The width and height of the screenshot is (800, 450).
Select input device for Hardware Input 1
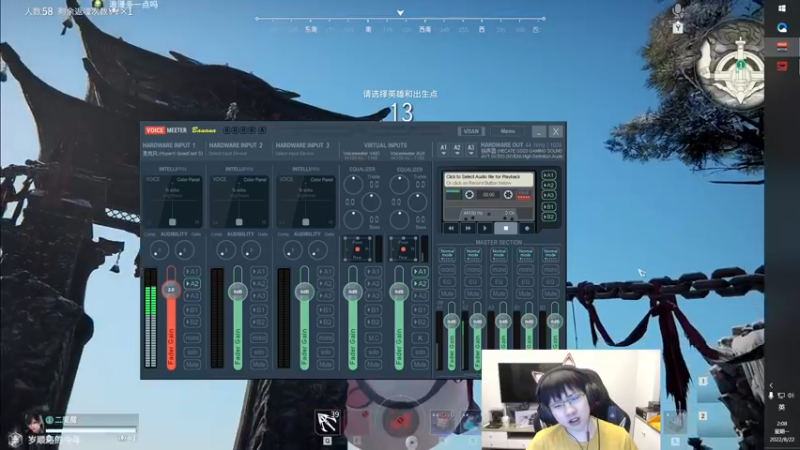tap(172, 154)
